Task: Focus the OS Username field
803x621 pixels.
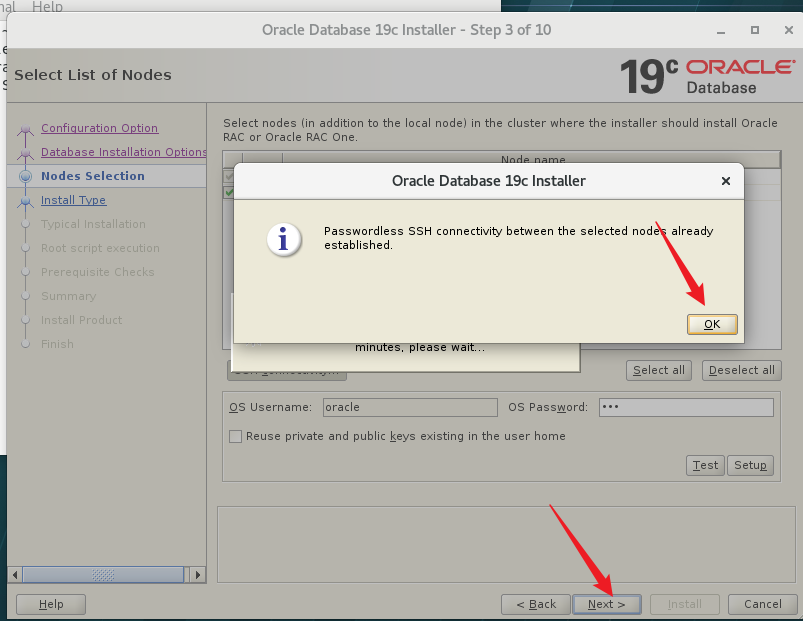Action: pos(410,407)
